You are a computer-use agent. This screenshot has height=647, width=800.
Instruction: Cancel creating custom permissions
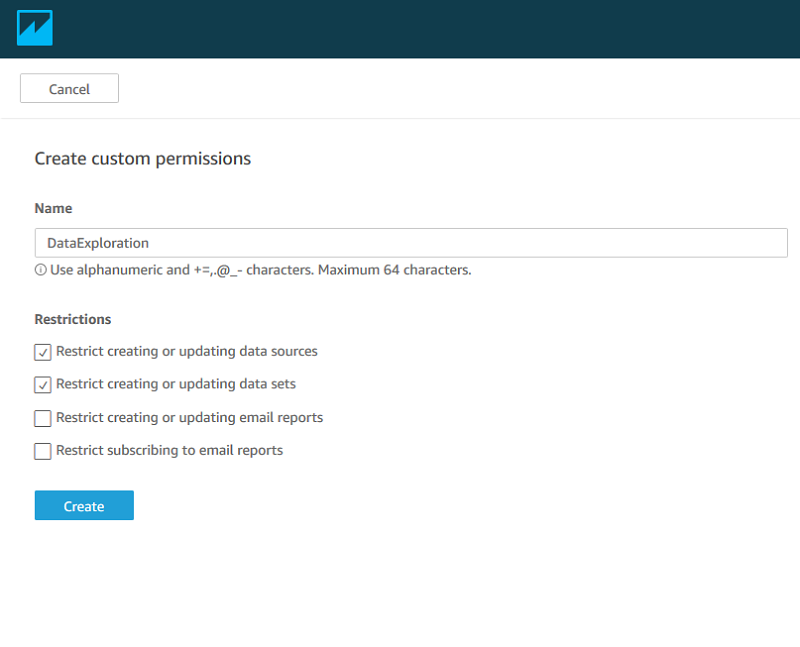pyautogui.click(x=69, y=88)
